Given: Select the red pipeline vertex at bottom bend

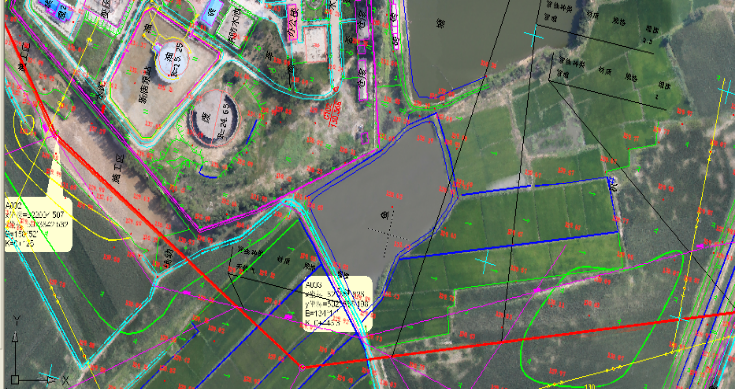Looking at the screenshot, I should [302, 366].
